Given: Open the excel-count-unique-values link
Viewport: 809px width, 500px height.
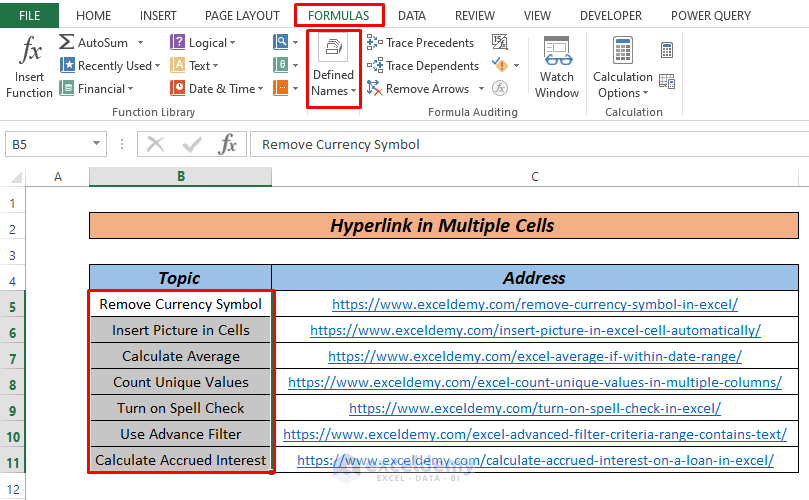Looking at the screenshot, I should click(x=535, y=382).
